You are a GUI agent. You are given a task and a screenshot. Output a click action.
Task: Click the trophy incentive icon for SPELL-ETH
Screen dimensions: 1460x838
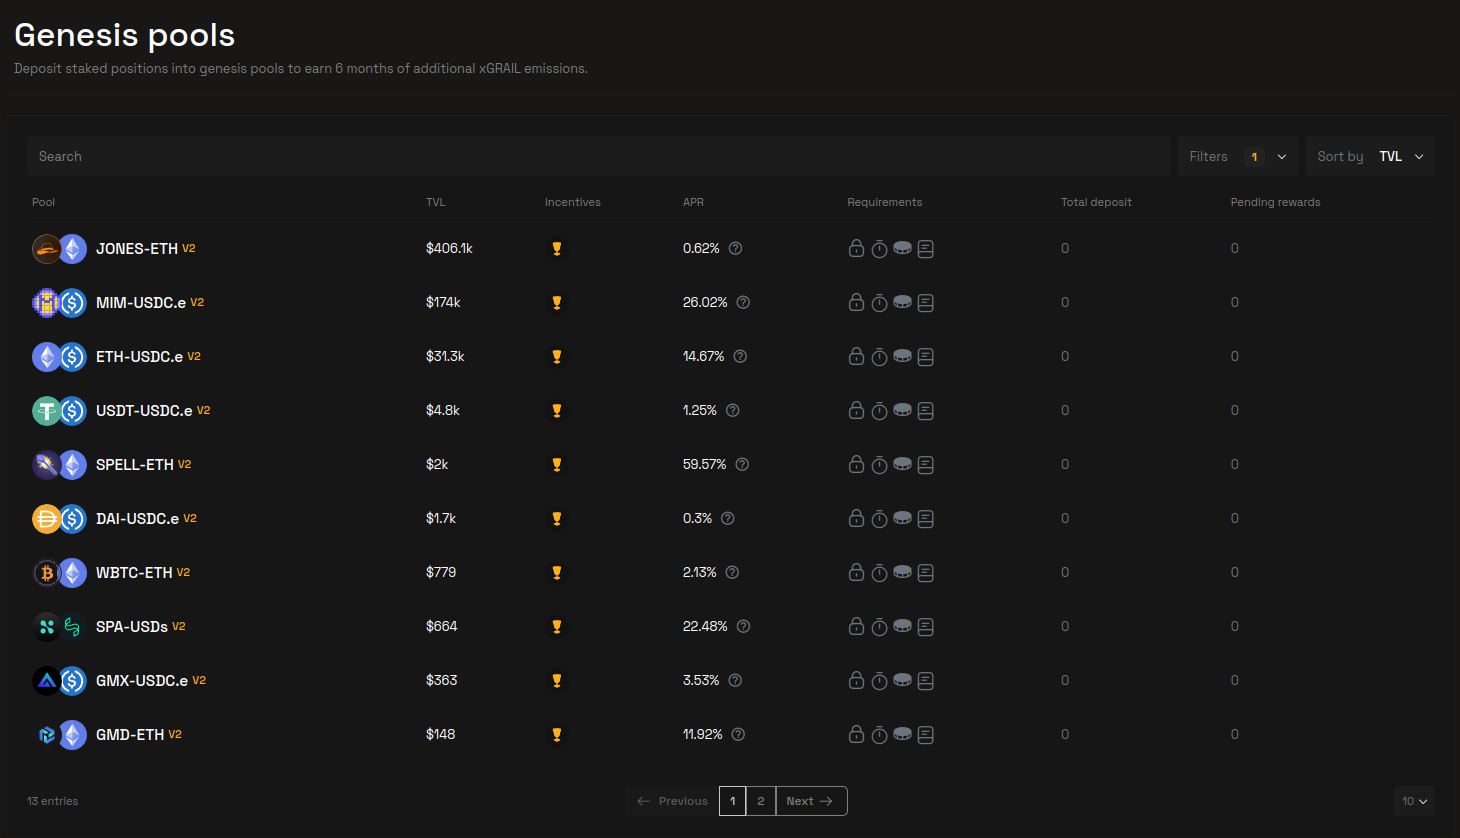pyautogui.click(x=557, y=465)
